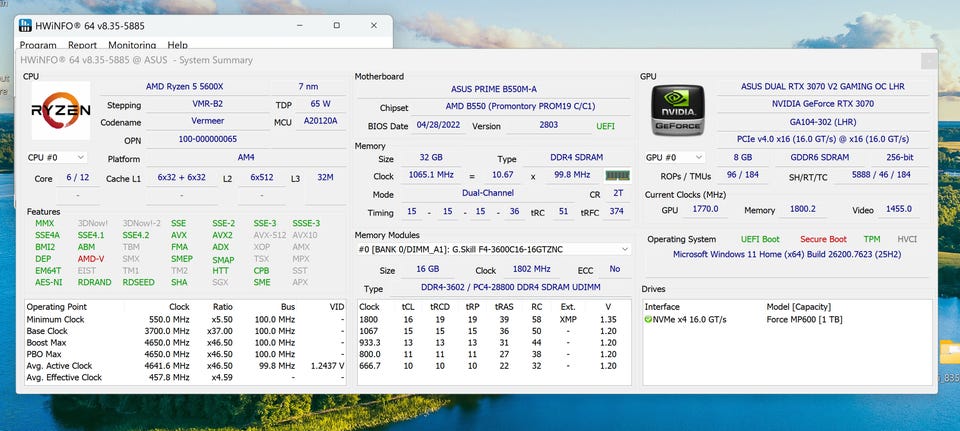Open the GPU #0 selector dropdown
This screenshot has height=431, width=960.
tap(673, 157)
